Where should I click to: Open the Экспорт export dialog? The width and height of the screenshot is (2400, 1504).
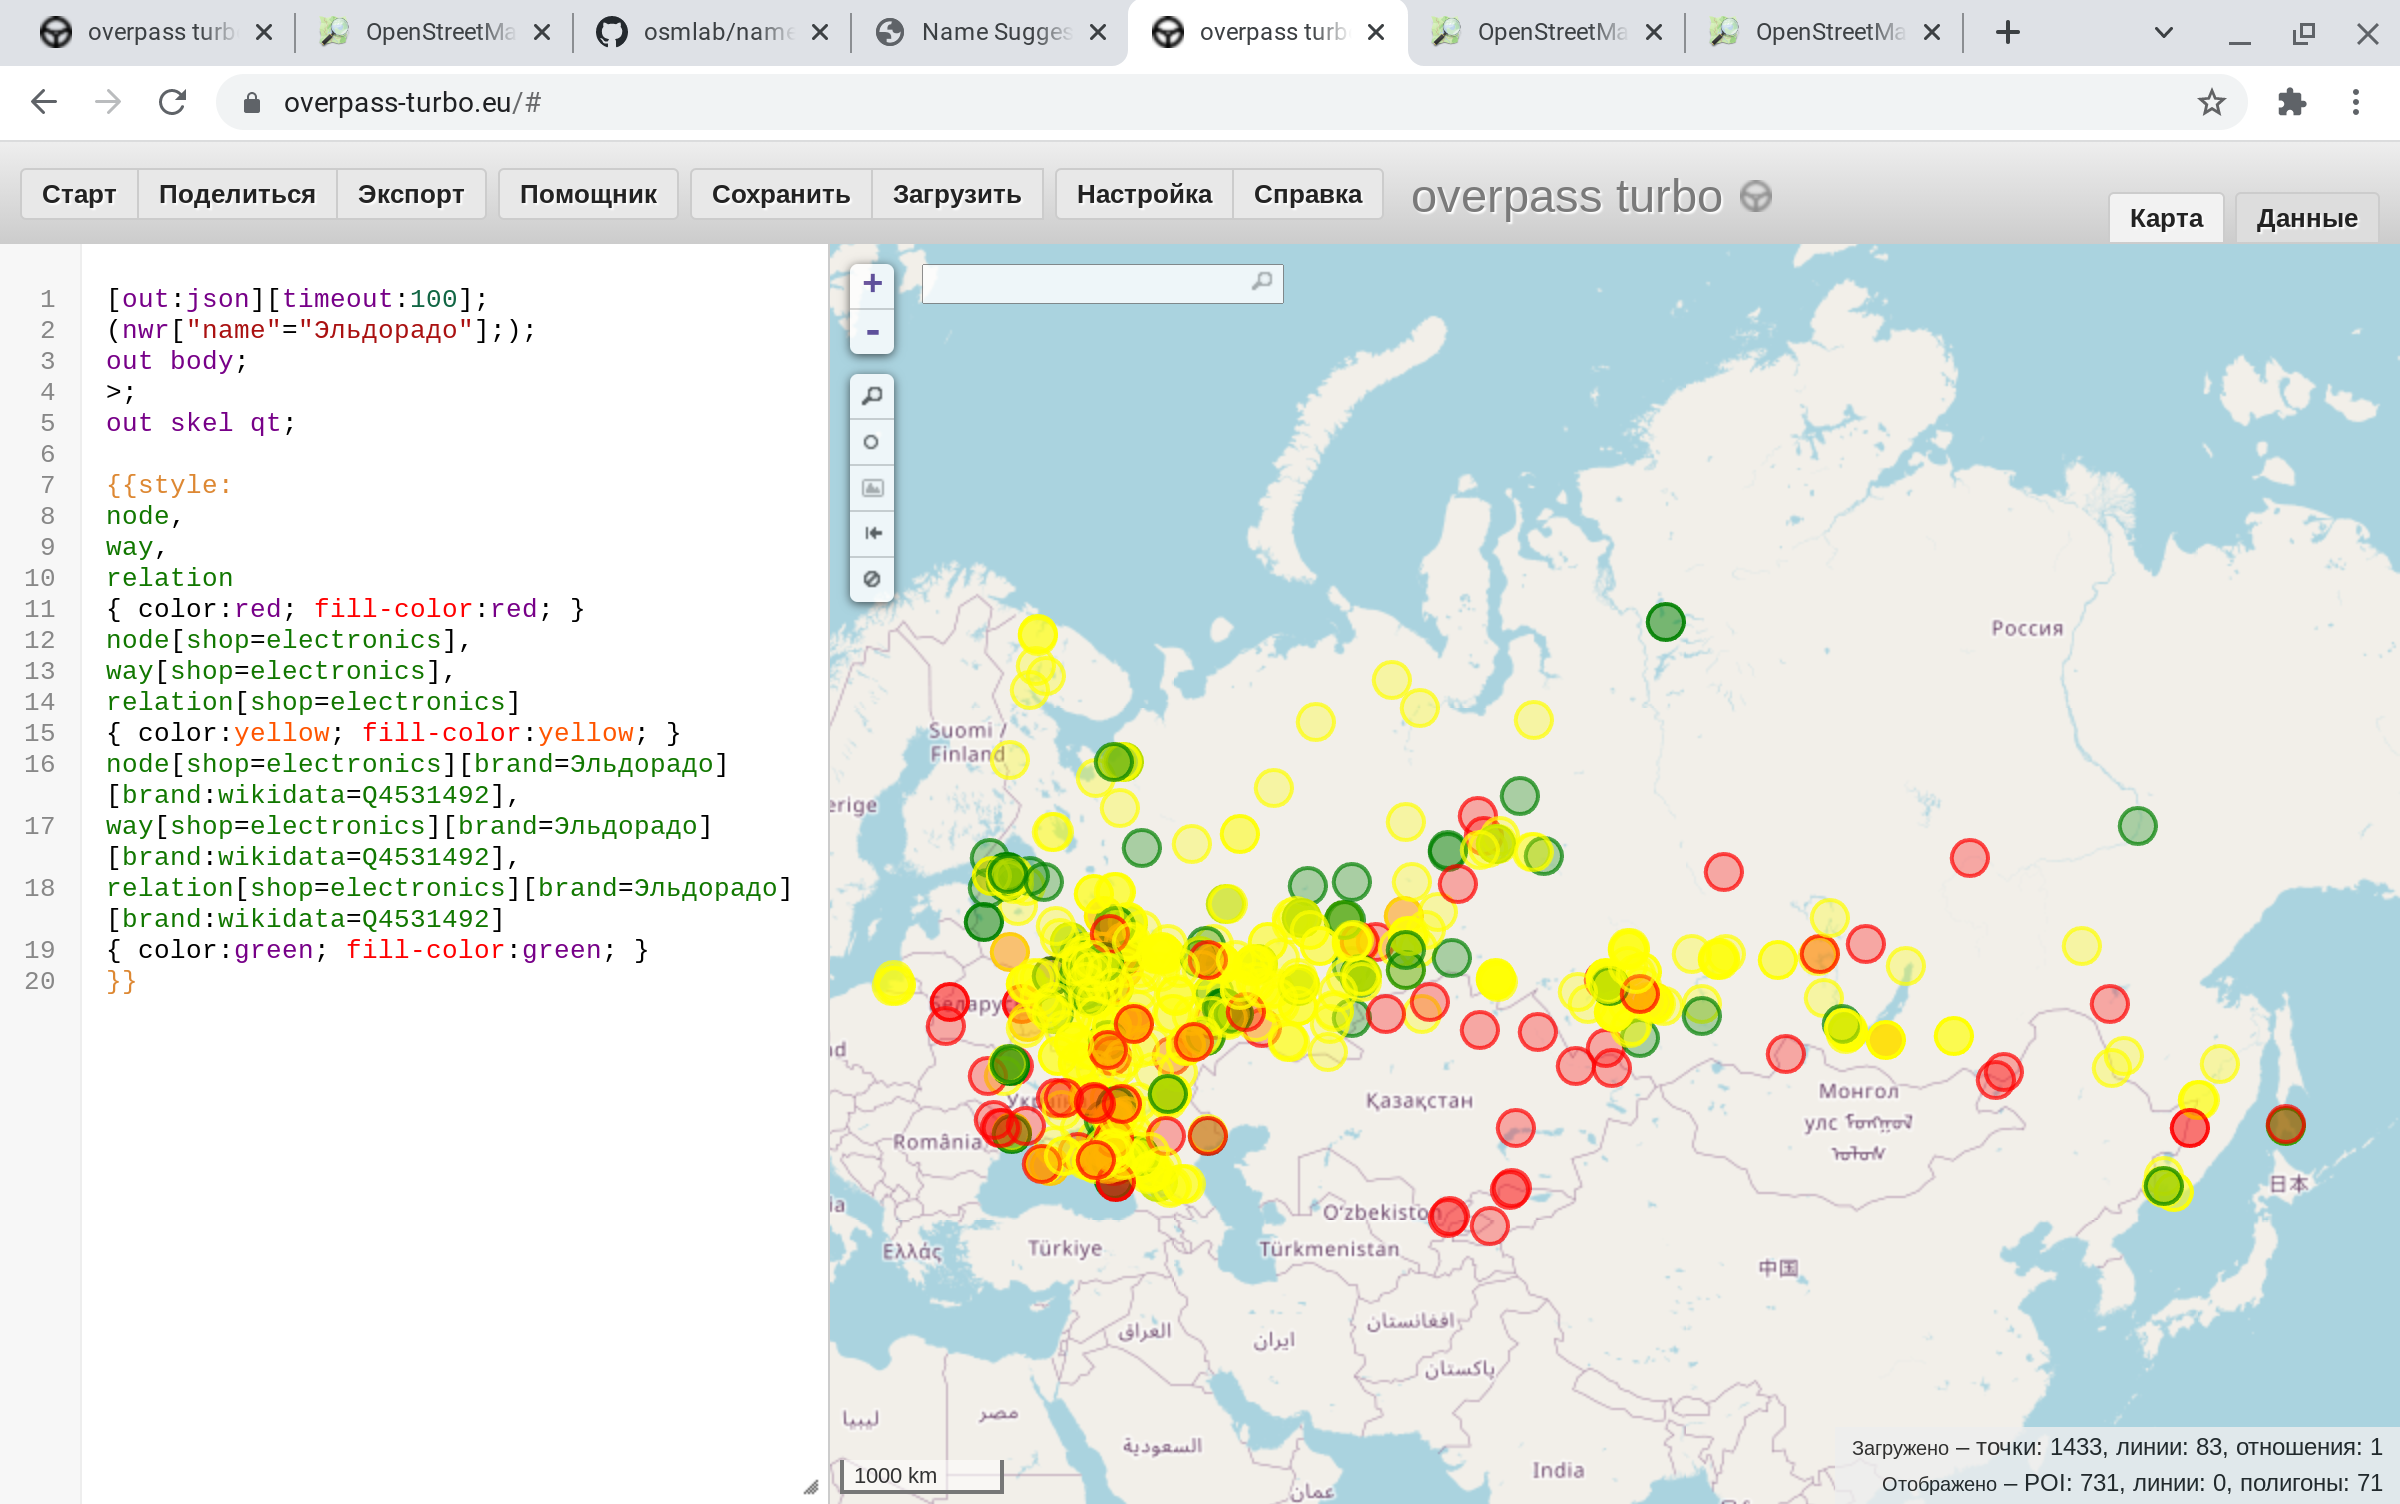tap(411, 194)
